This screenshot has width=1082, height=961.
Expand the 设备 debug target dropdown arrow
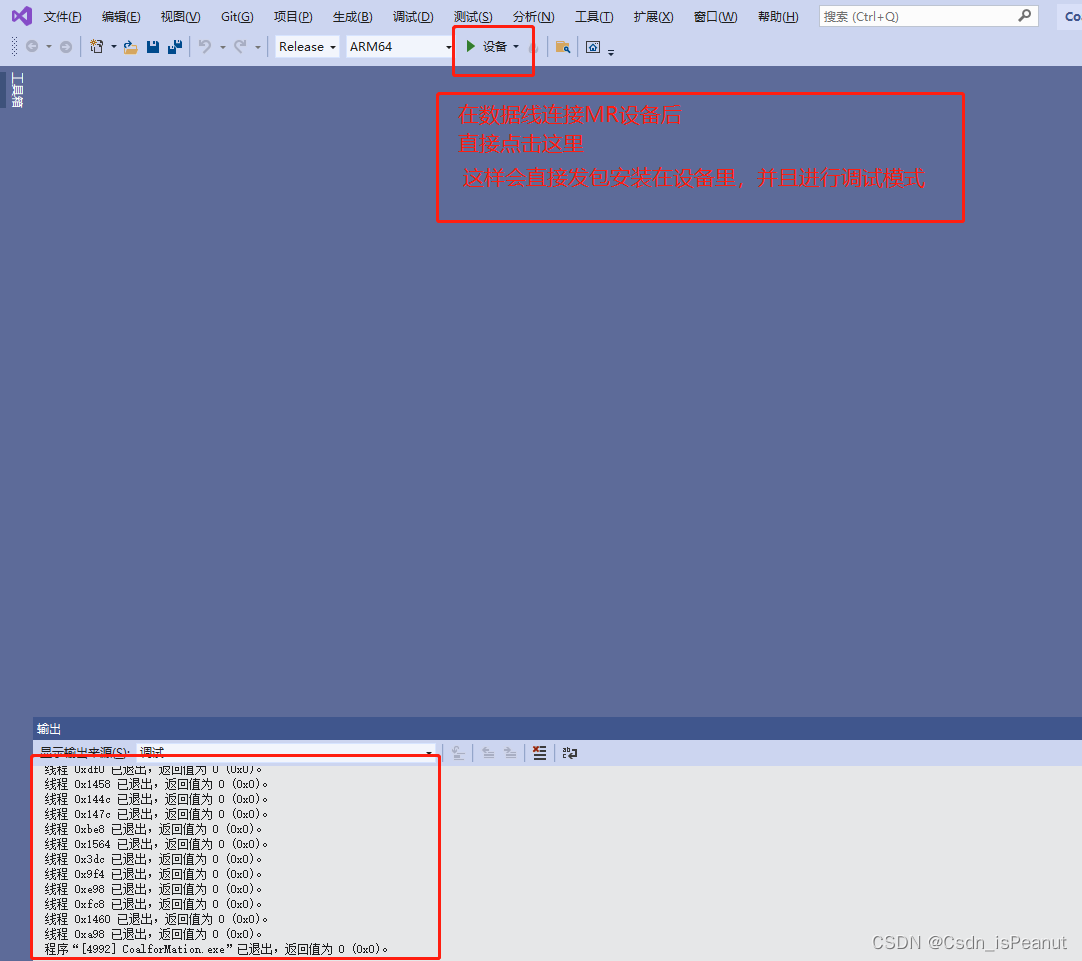pos(516,47)
